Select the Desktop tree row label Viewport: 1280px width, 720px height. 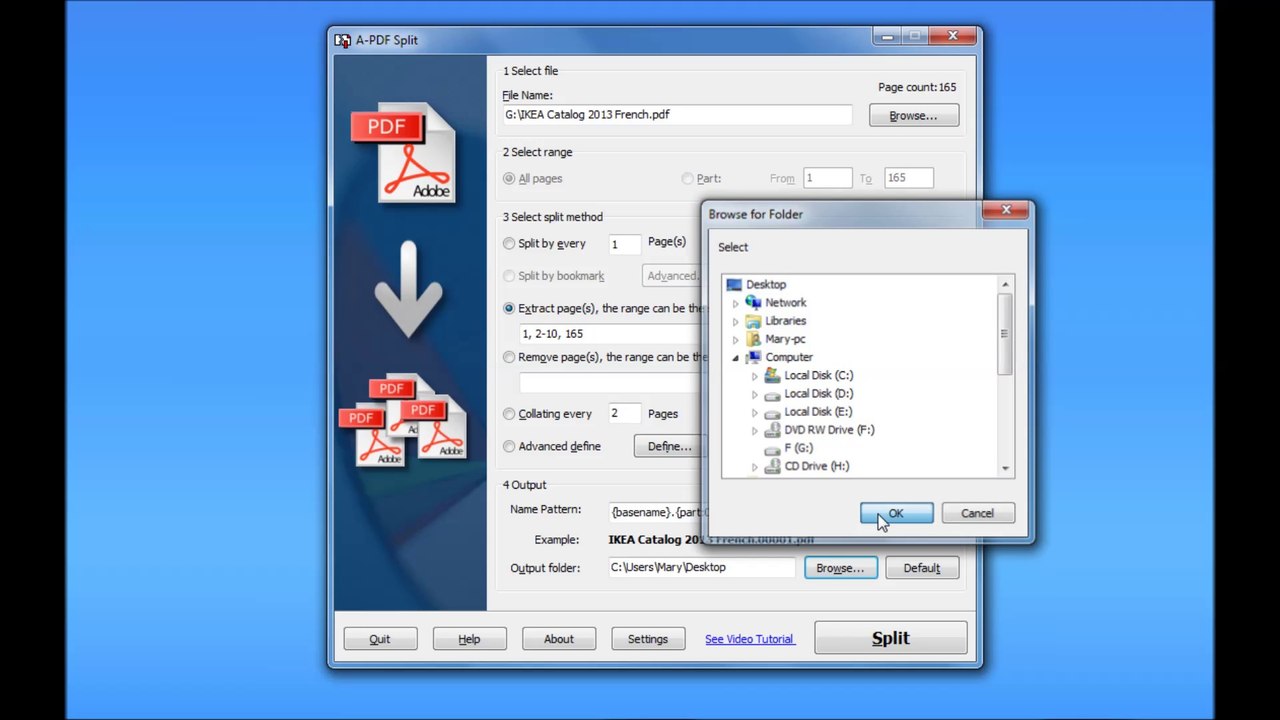pos(766,285)
